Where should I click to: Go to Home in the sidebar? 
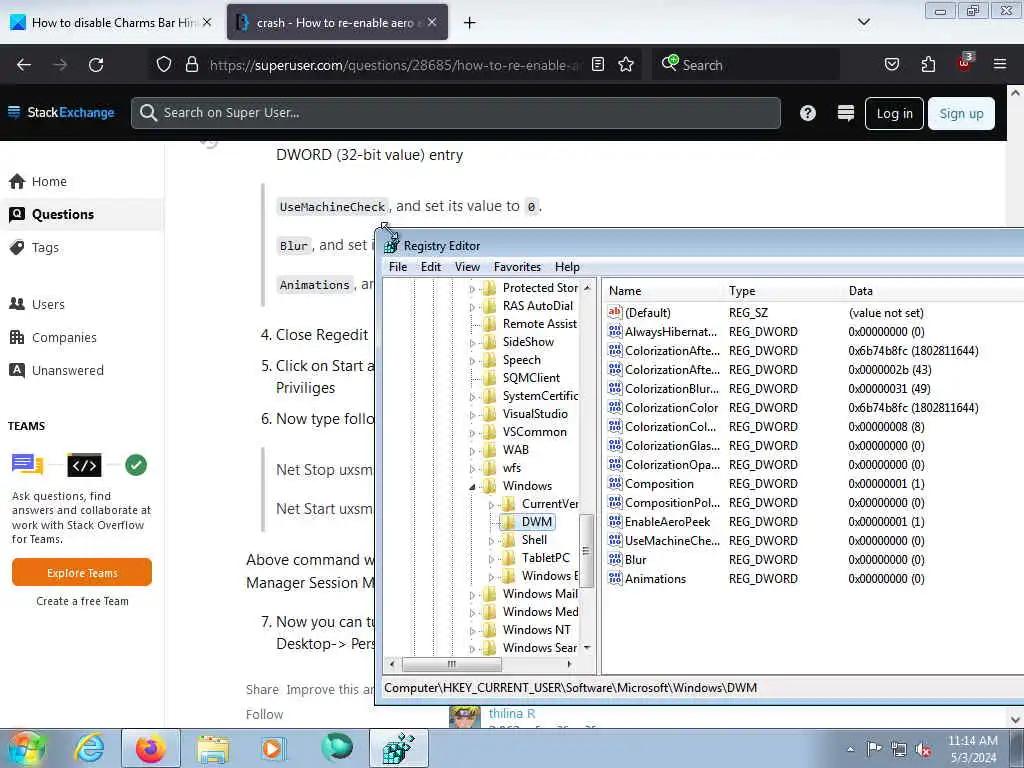click(49, 182)
